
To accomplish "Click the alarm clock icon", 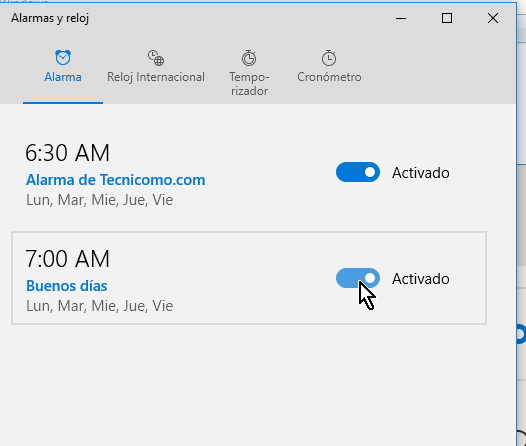I will point(63,57).
